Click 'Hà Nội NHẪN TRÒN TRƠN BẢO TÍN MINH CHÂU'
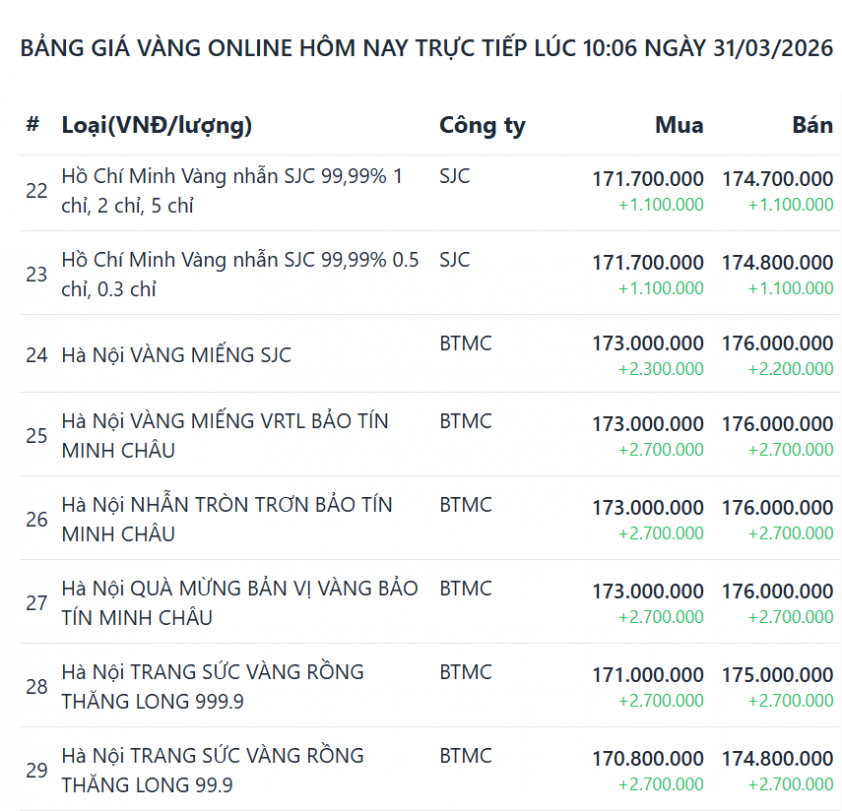The width and height of the screenshot is (842, 811). (x=226, y=519)
